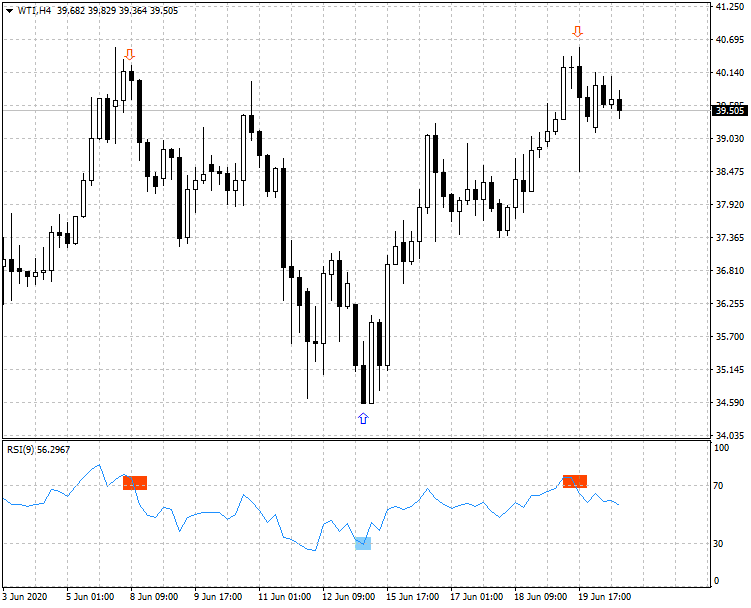The width and height of the screenshot is (751, 608).
Task: Click the RSI scale level 70
Action: coord(718,486)
